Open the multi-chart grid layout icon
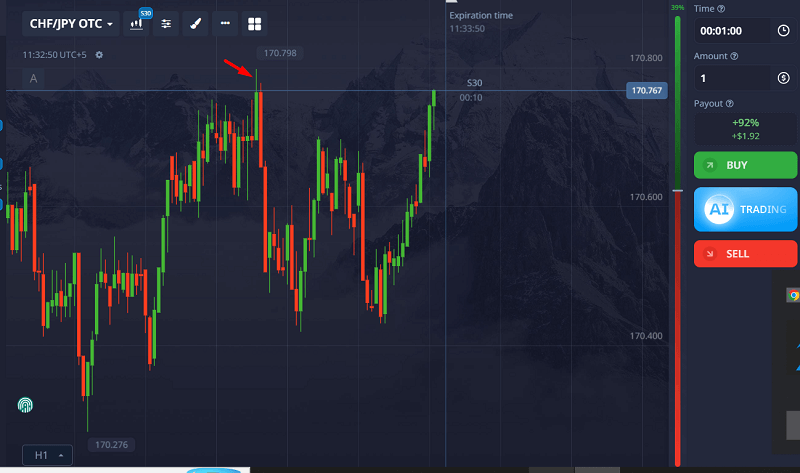Image resolution: width=800 pixels, height=473 pixels. 255,23
